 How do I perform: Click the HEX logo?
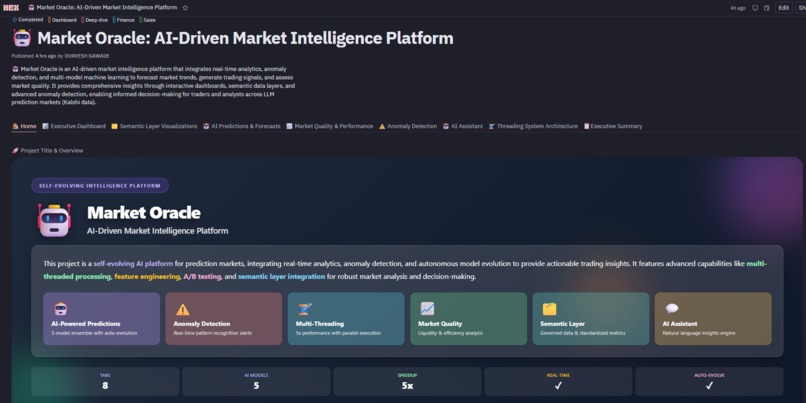(11, 8)
